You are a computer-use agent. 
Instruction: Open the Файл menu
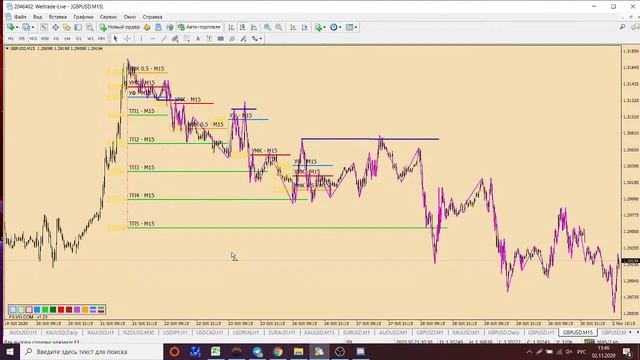pyautogui.click(x=20, y=17)
